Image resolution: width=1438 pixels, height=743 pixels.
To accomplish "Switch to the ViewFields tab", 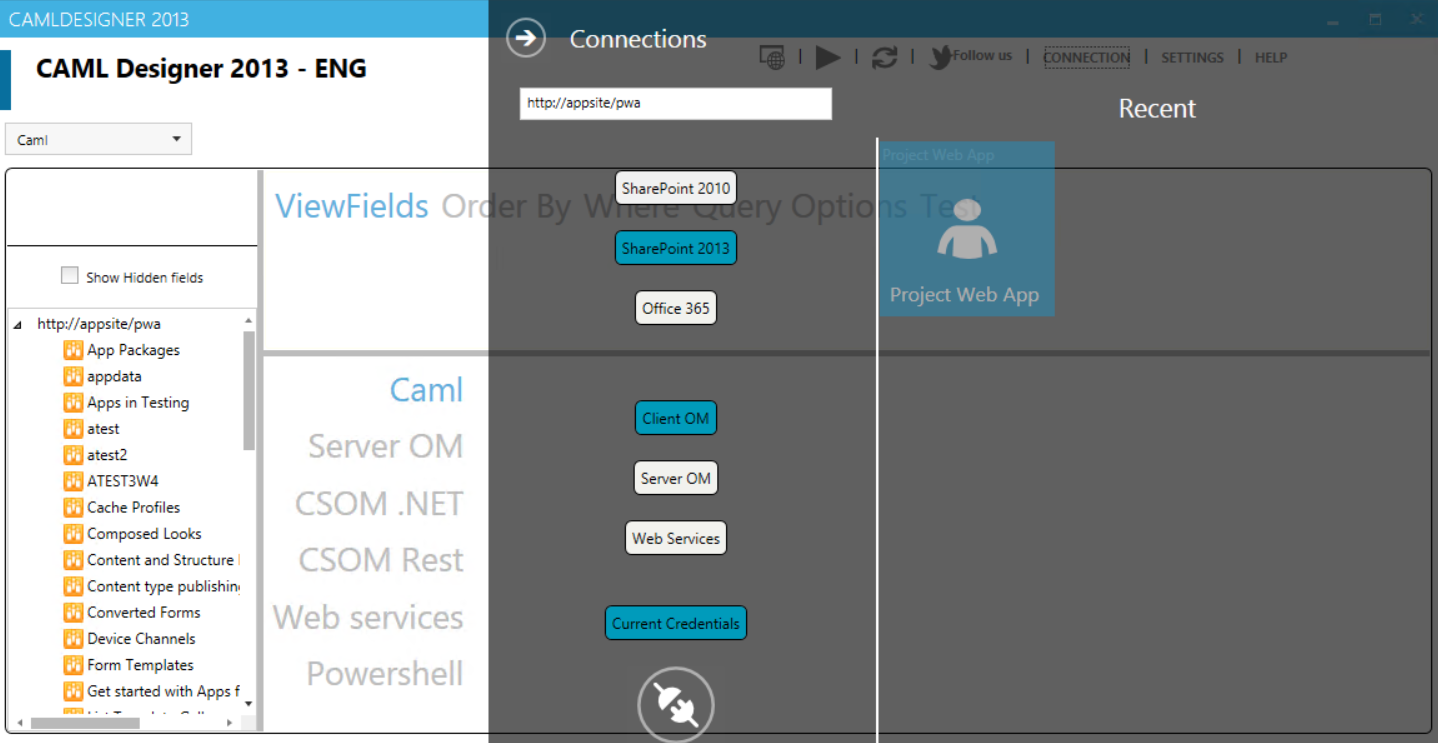I will [x=352, y=206].
